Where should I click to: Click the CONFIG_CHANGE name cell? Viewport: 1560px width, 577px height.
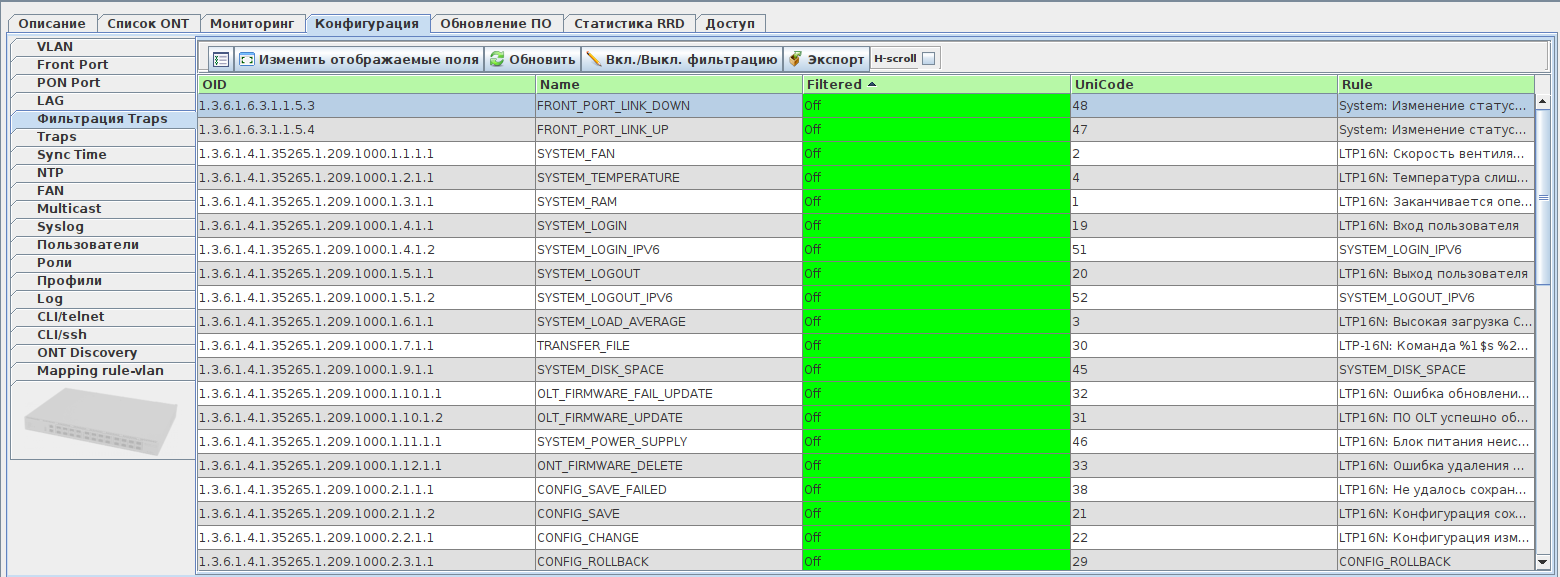click(x=669, y=537)
